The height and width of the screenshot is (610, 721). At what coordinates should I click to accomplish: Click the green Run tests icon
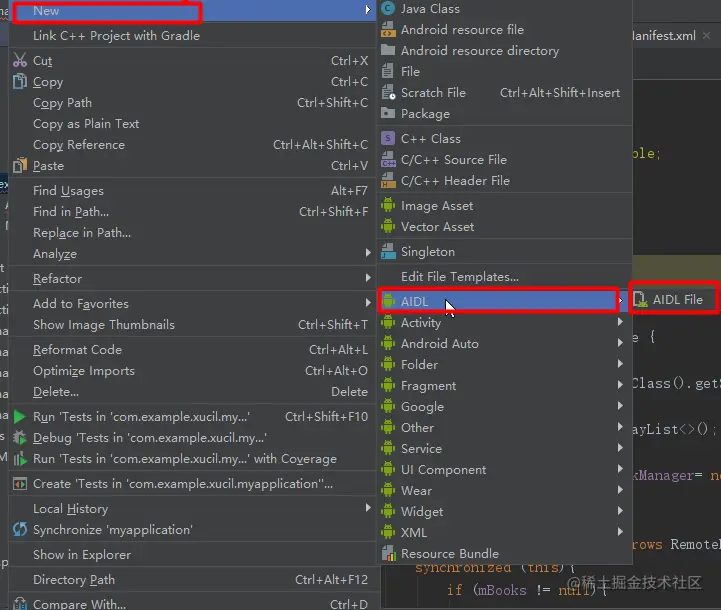pos(20,416)
